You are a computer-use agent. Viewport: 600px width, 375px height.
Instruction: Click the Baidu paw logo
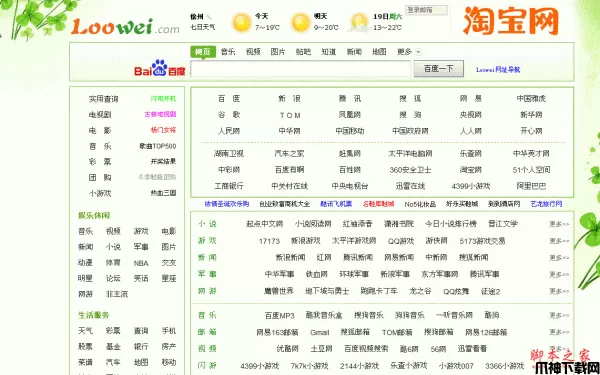pos(160,68)
